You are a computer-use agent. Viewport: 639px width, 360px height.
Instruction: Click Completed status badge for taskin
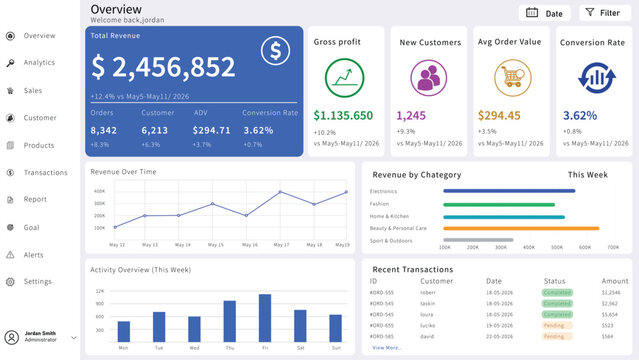(557, 303)
